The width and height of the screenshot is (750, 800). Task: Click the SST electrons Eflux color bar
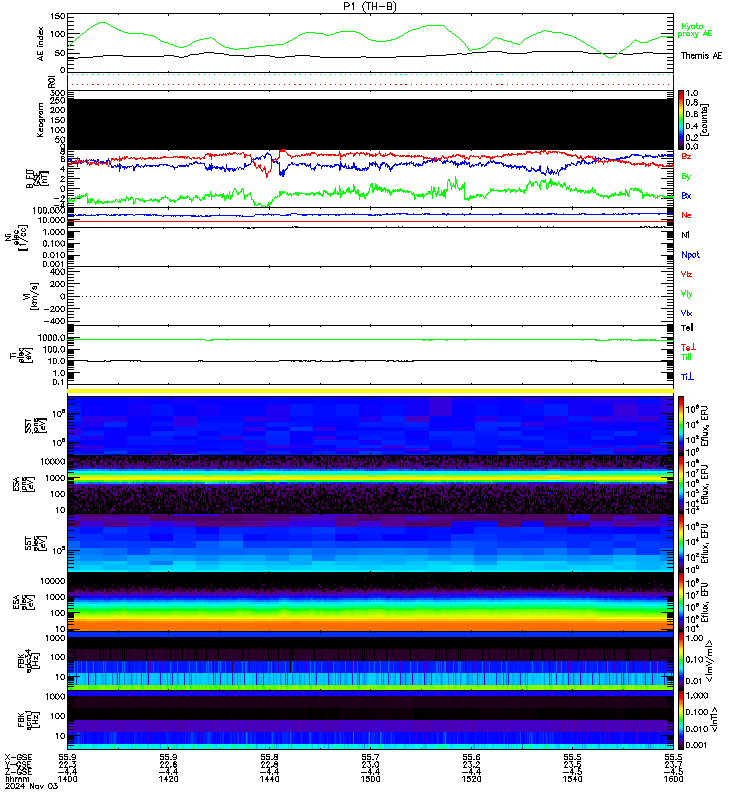pyautogui.click(x=681, y=543)
